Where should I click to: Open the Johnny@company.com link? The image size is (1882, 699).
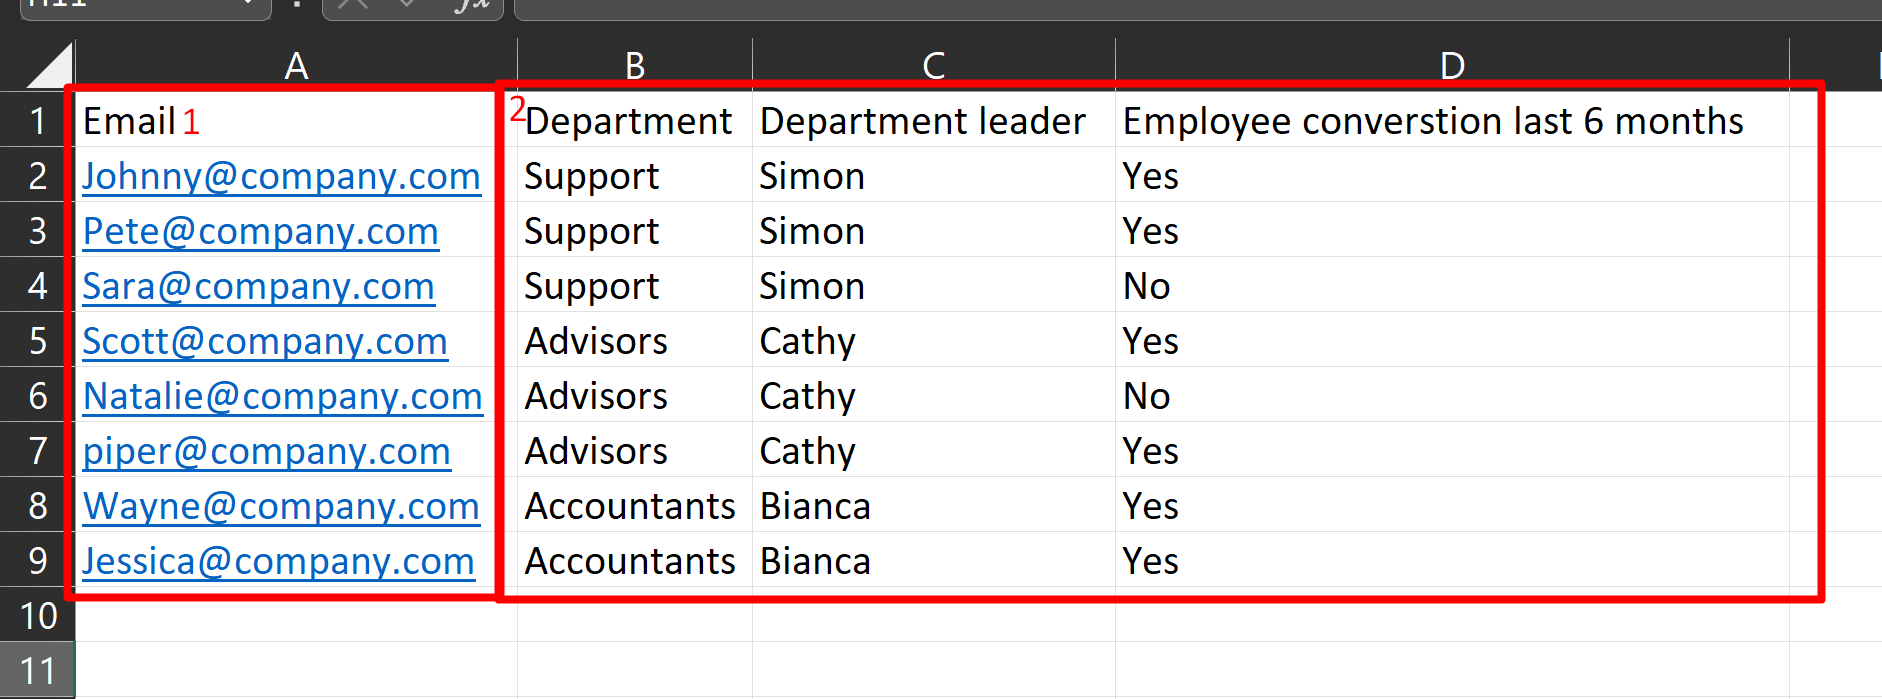click(x=281, y=176)
